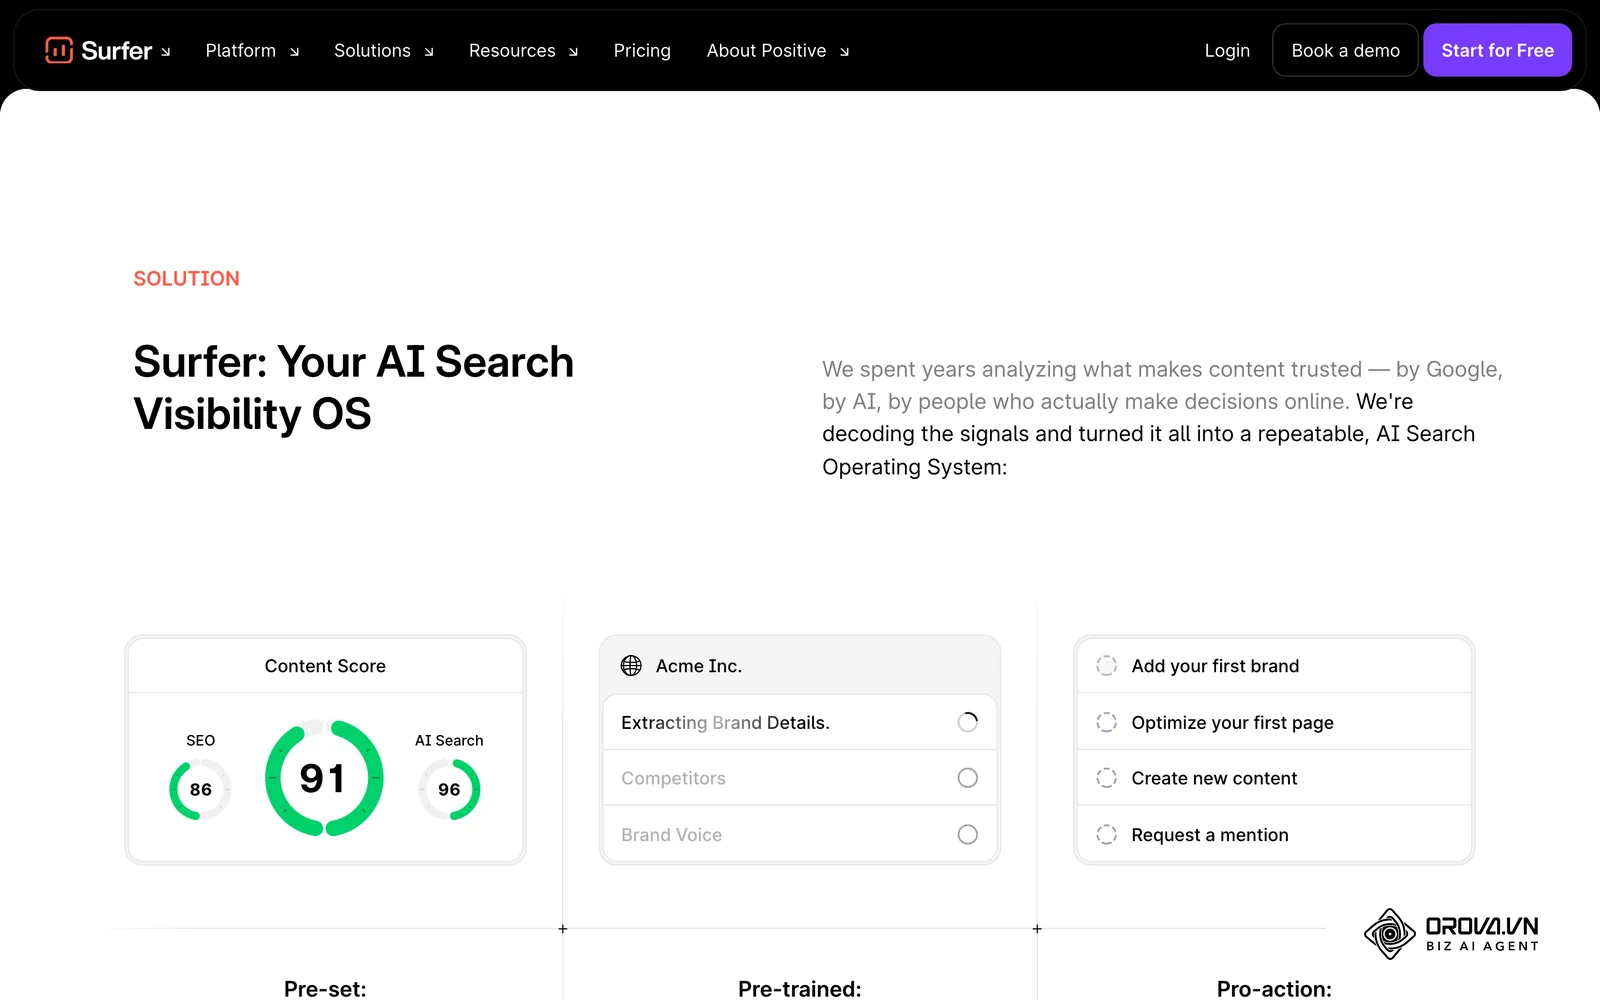
Task: Click the SOLUTION section label
Action: 186,279
